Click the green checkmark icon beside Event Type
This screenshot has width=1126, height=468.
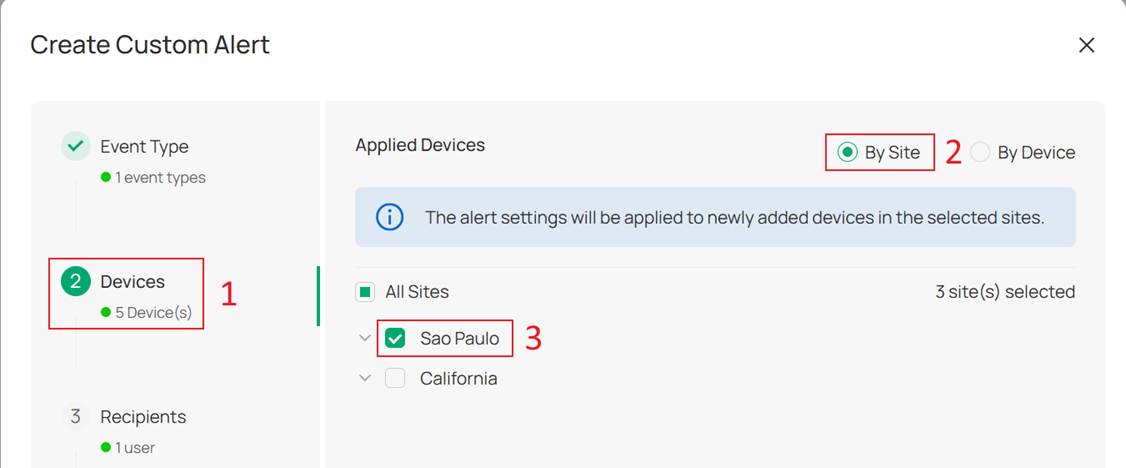click(75, 146)
